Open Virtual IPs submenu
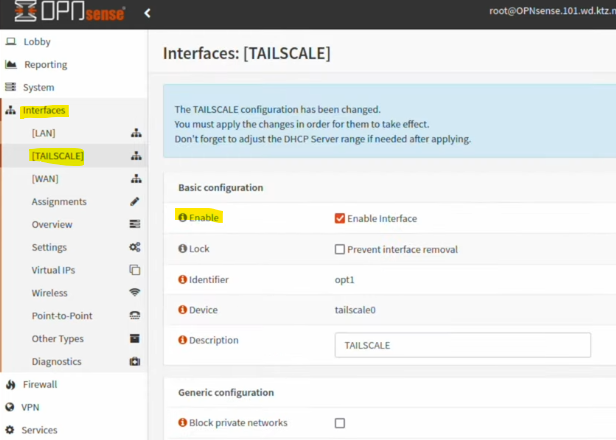The image size is (616, 440). pos(53,270)
